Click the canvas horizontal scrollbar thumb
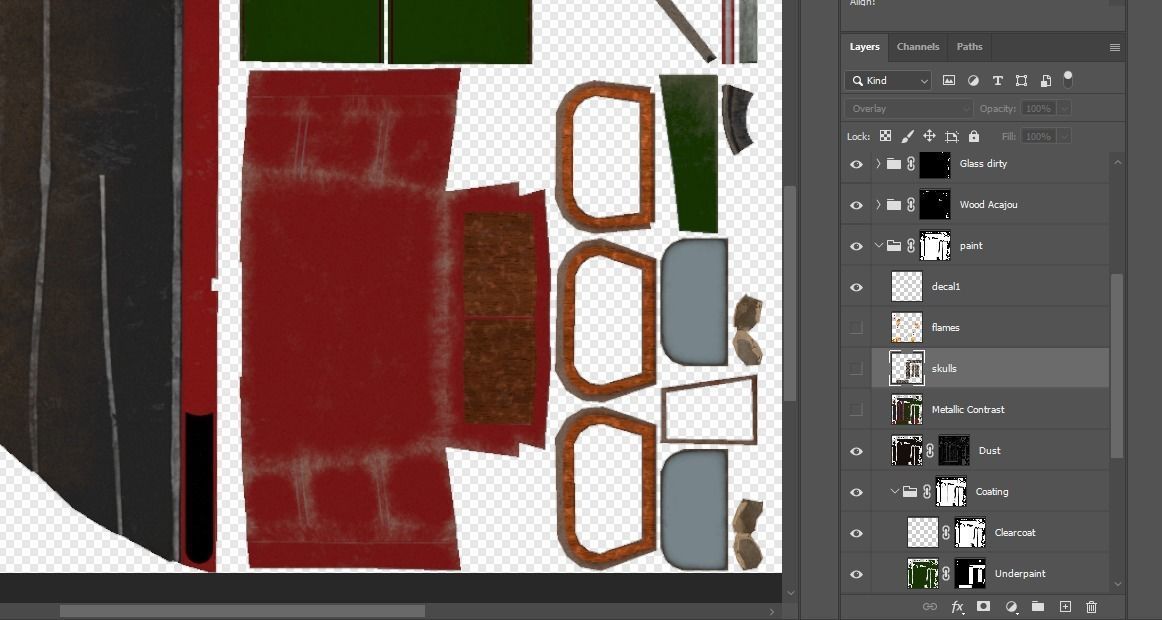1162x620 pixels. (x=242, y=611)
